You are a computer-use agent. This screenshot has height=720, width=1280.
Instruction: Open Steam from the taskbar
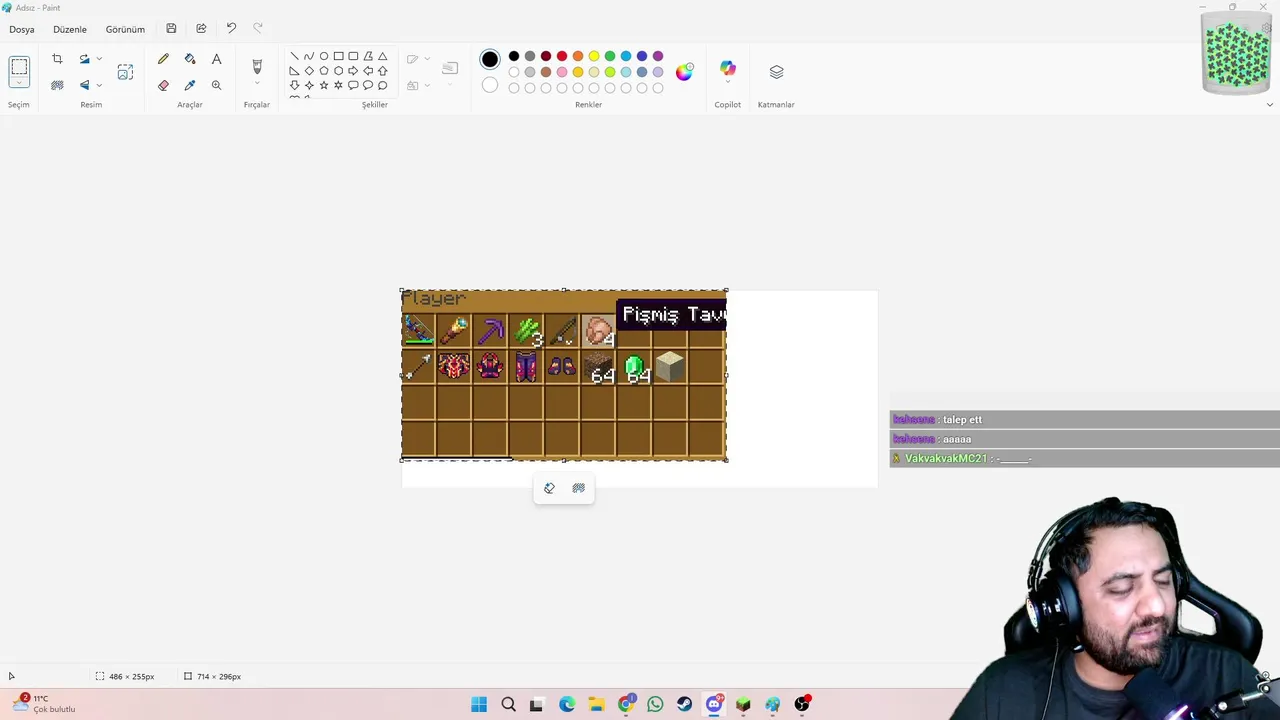coord(684,704)
